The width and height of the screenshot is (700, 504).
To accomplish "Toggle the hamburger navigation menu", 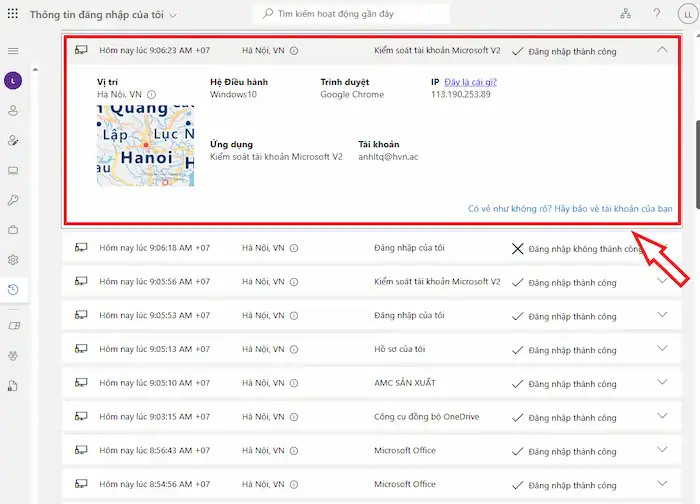I will [13, 51].
